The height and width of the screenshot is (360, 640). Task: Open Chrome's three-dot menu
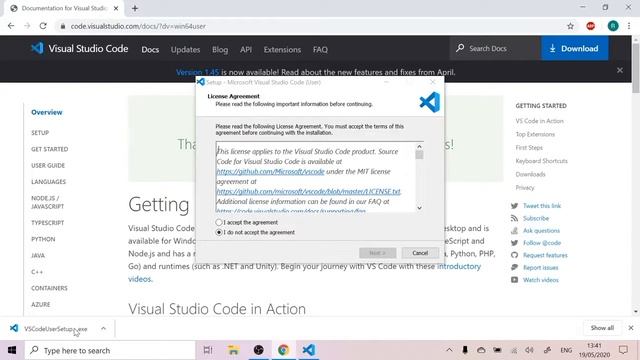pos(629,26)
